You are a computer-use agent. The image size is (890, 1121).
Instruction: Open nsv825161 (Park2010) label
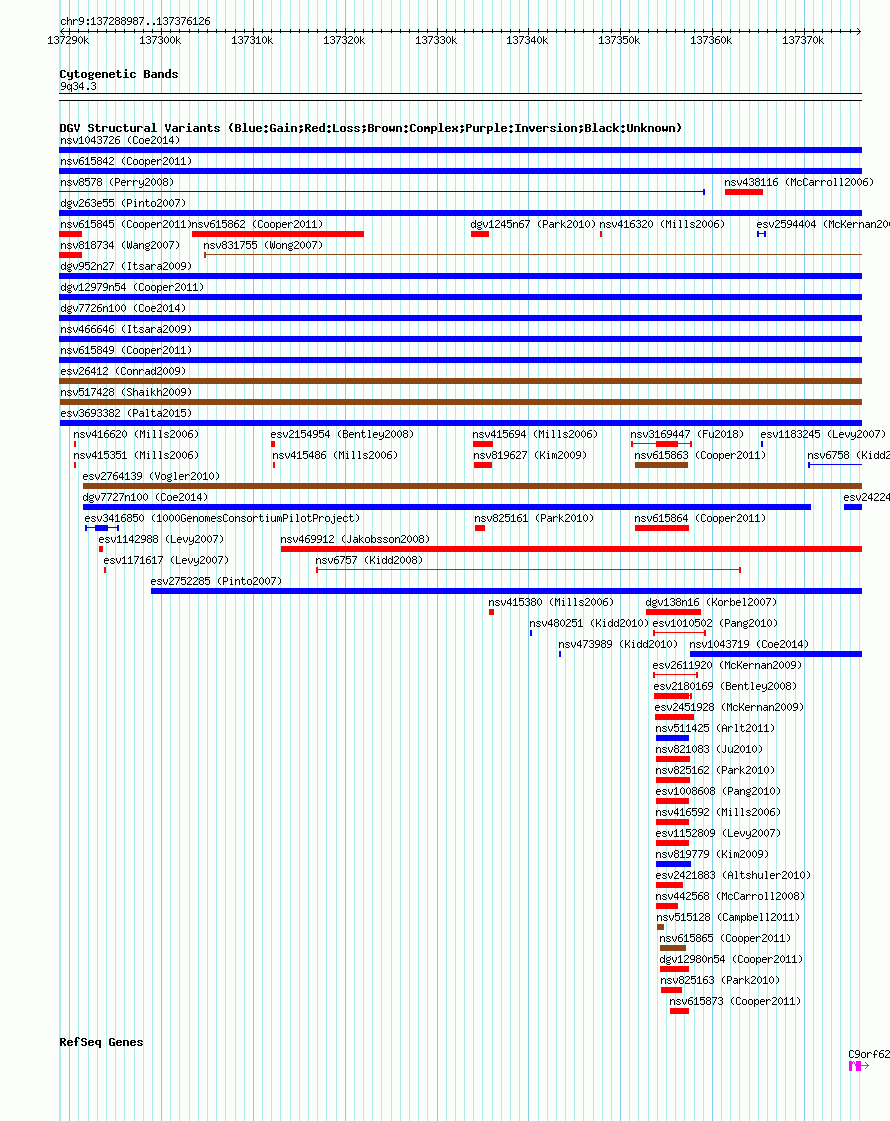tap(534, 518)
